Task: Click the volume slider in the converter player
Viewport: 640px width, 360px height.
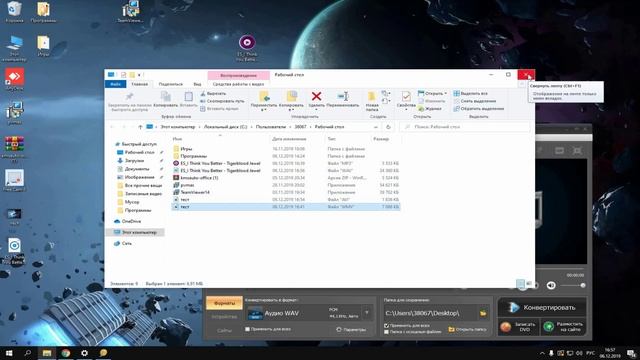Action: tap(572, 285)
